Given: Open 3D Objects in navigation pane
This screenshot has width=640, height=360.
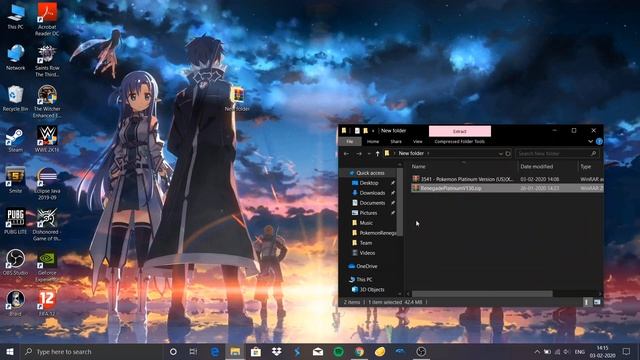Looking at the screenshot, I should (371, 289).
